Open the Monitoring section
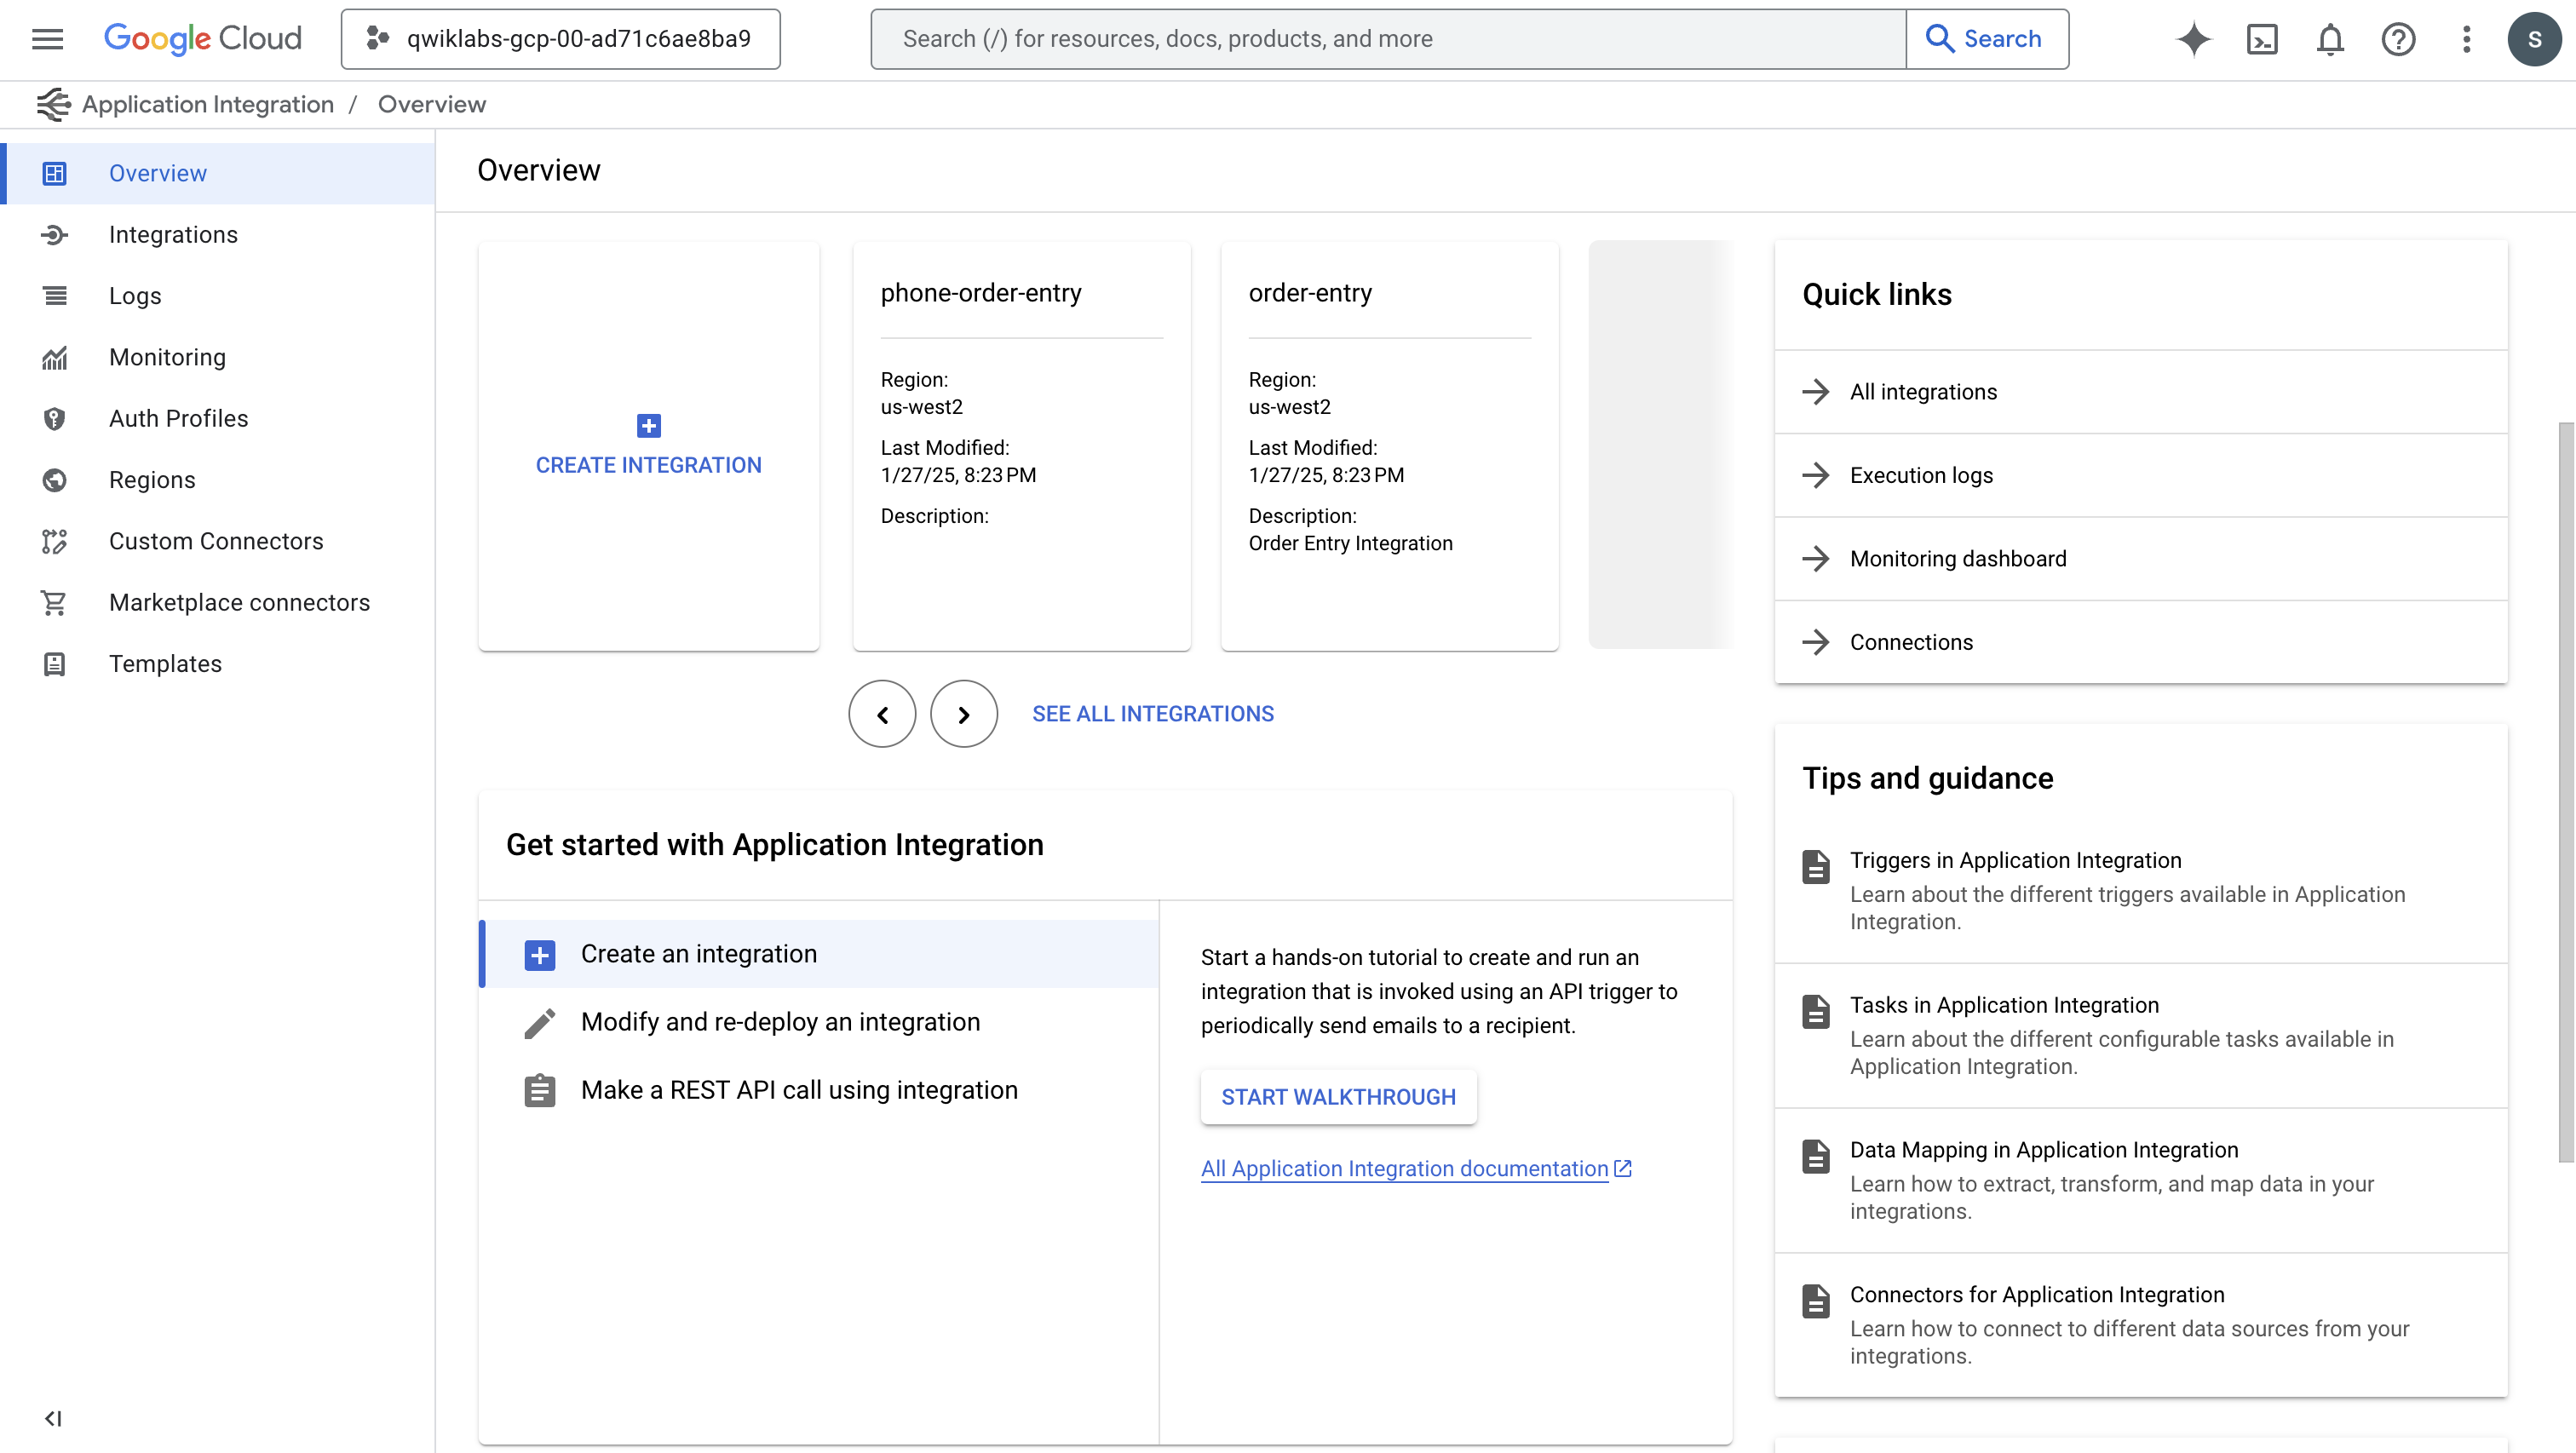This screenshot has width=2576, height=1453. [x=166, y=357]
